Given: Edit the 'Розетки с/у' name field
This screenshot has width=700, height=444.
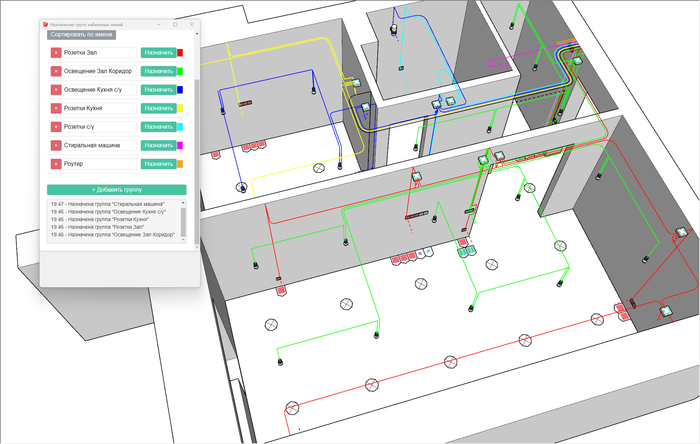Looking at the screenshot, I should [x=98, y=127].
